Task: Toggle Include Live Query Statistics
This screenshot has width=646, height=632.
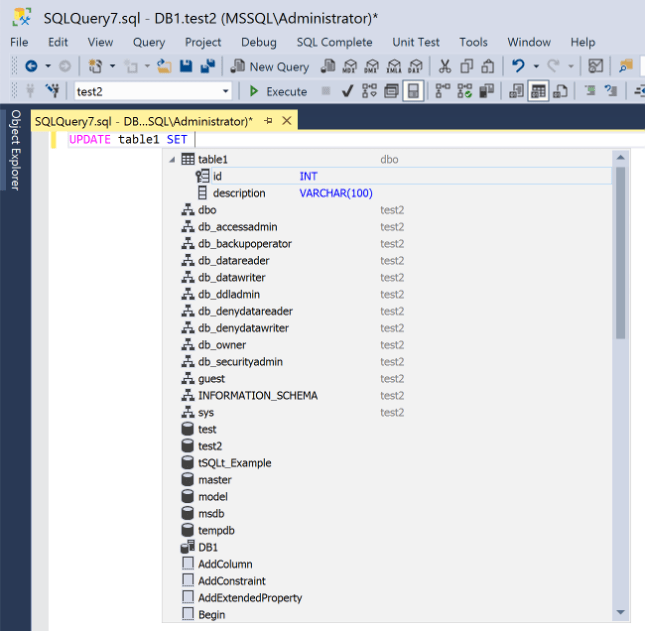Action: (x=464, y=91)
